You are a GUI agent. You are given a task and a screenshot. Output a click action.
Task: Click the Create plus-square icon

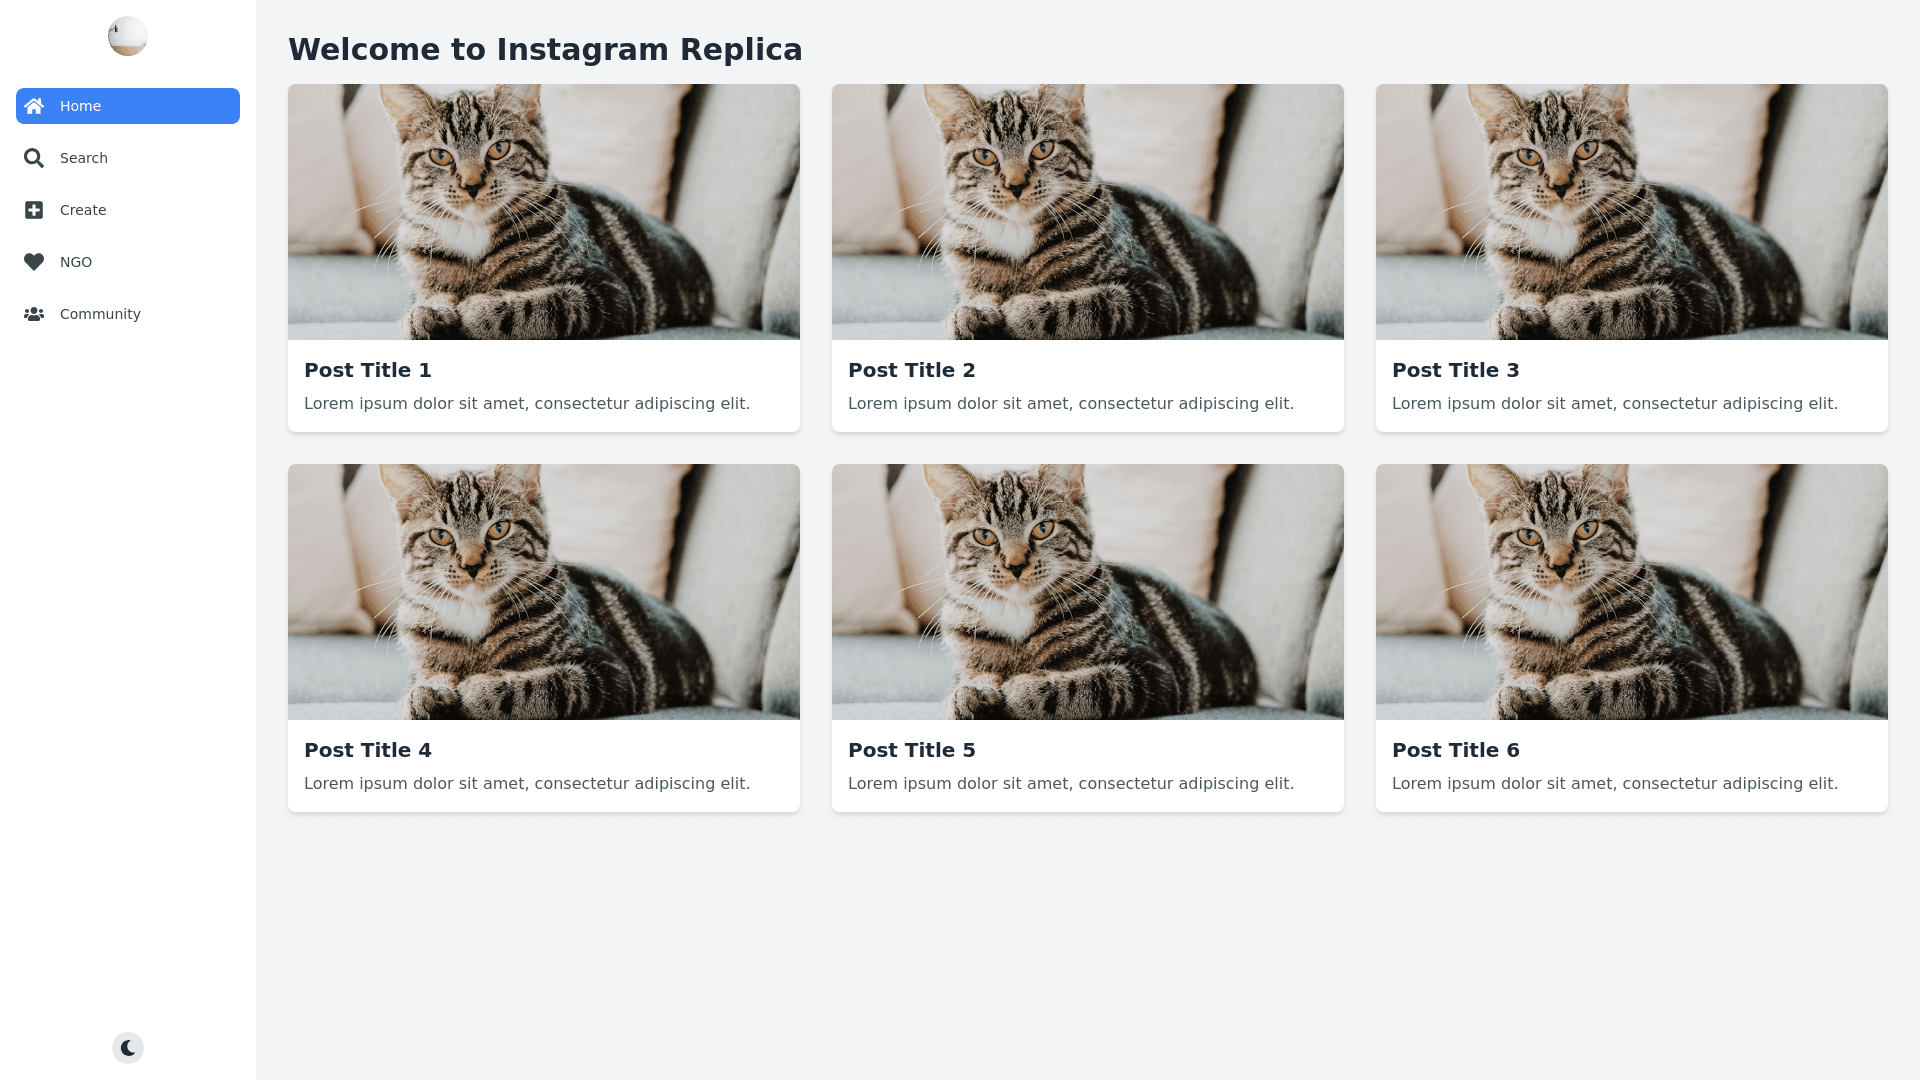[34, 210]
